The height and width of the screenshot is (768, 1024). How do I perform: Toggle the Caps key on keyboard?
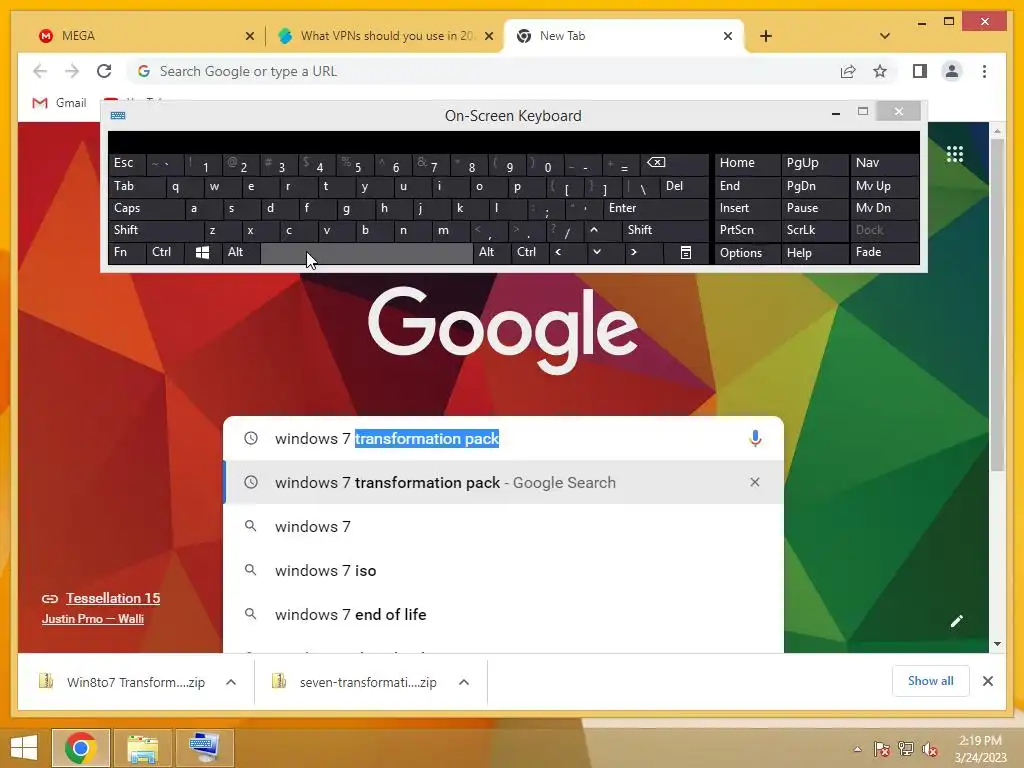click(146, 208)
